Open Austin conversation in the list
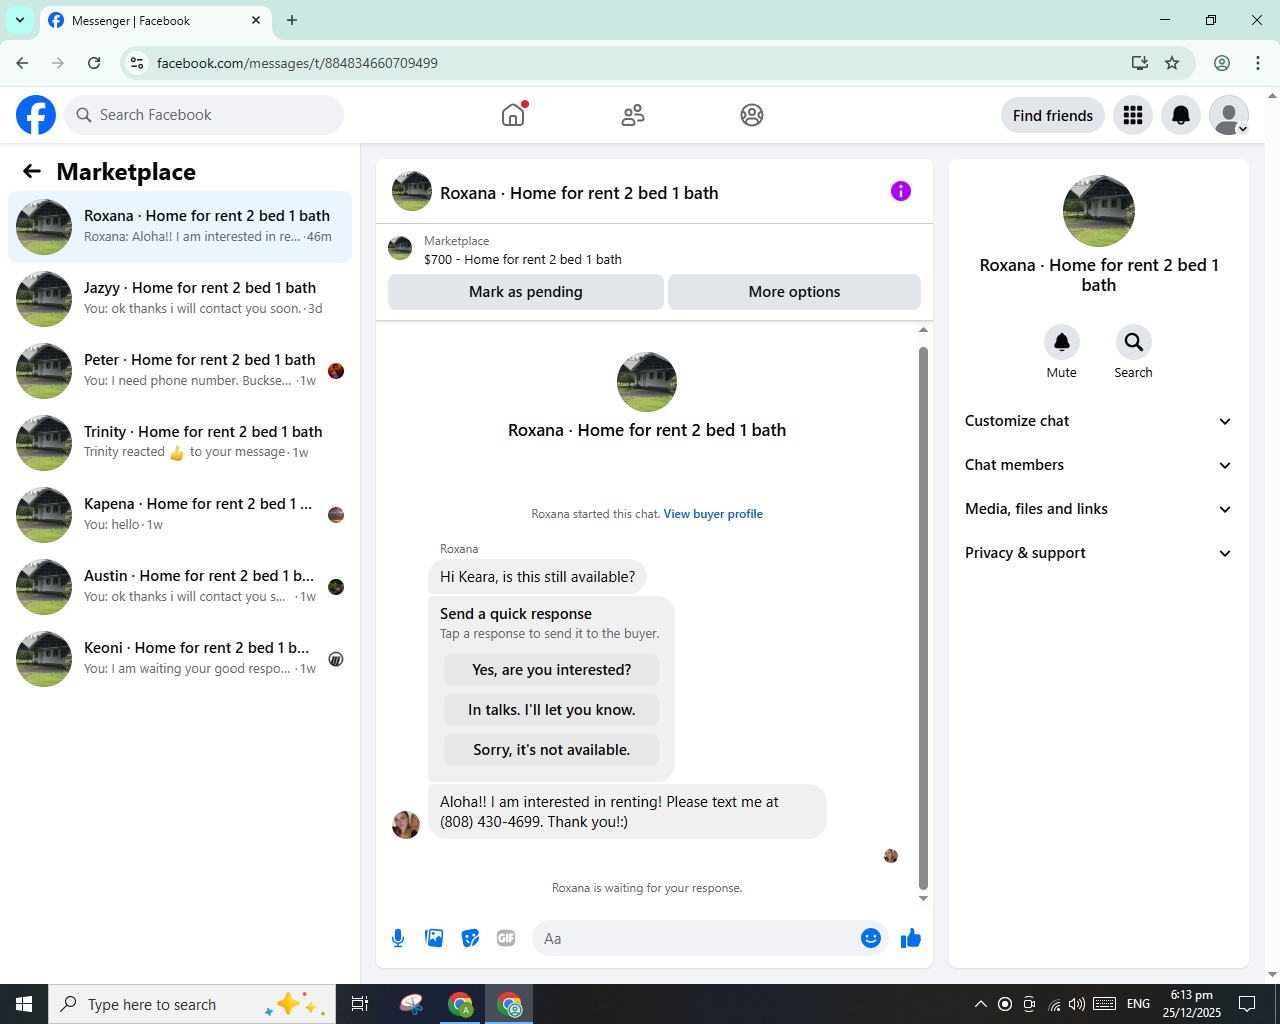 (180, 587)
